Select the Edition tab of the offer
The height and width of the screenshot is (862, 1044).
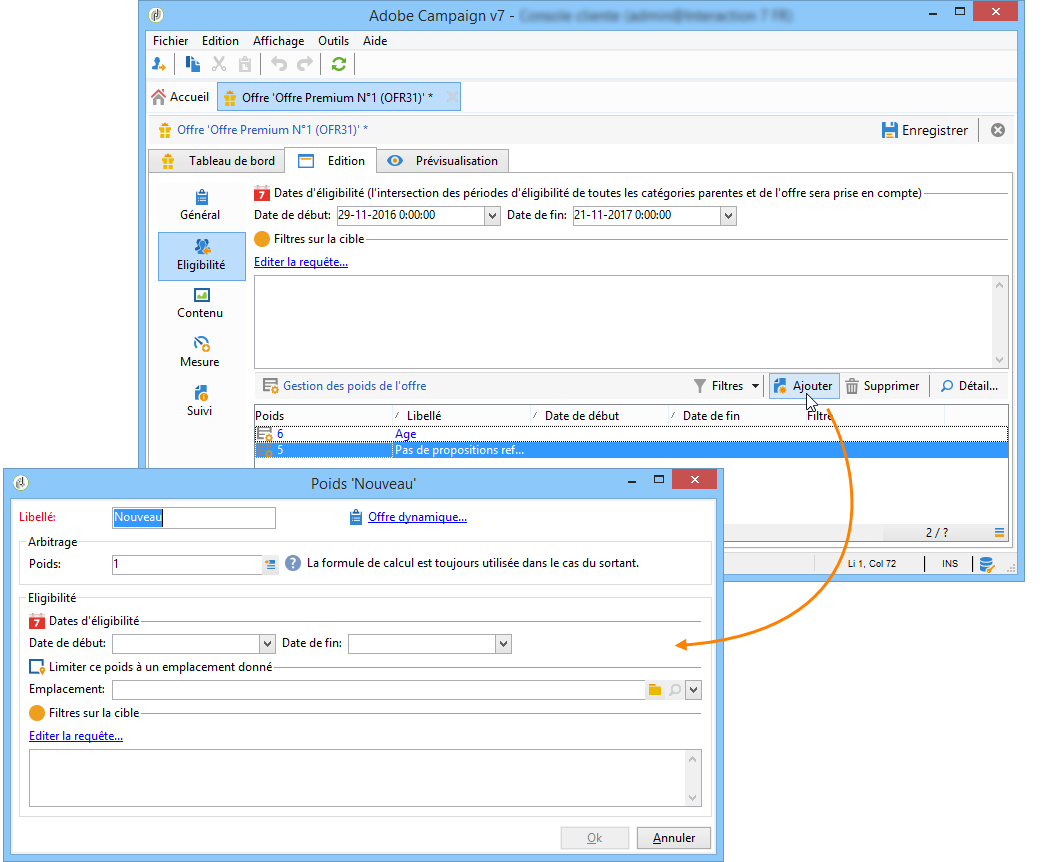[x=332, y=160]
